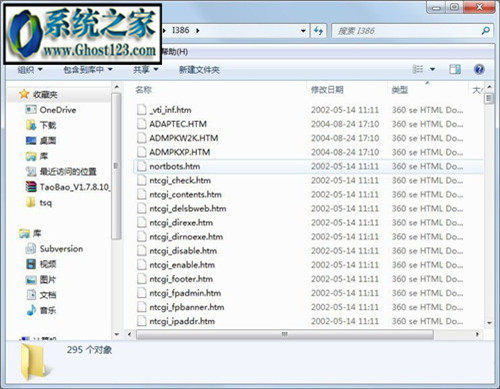Sort by the 类型 type column
This screenshot has width=500, height=389.
(399, 90)
